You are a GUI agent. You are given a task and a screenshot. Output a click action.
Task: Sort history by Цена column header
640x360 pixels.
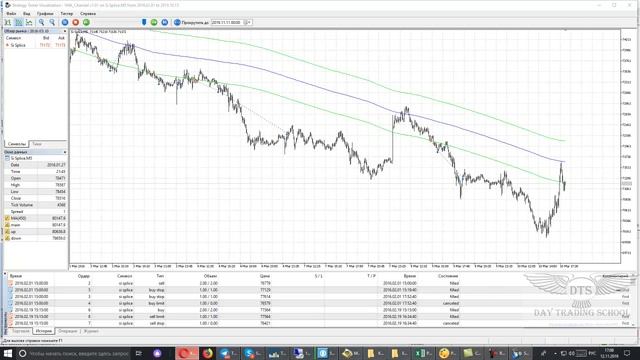pos(264,276)
